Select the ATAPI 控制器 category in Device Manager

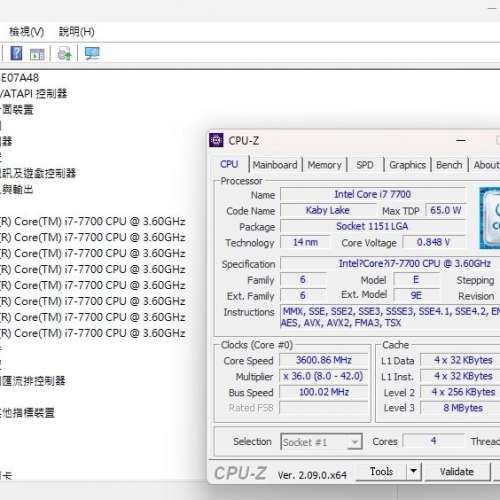(x=33, y=94)
